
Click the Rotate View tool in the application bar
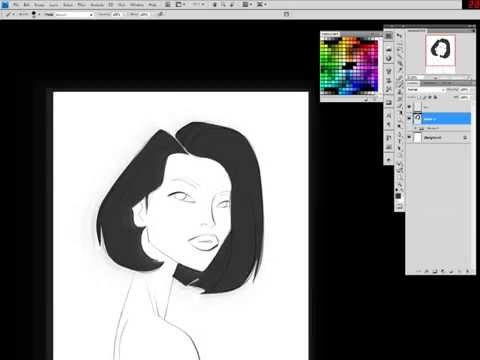[x=232, y=5]
